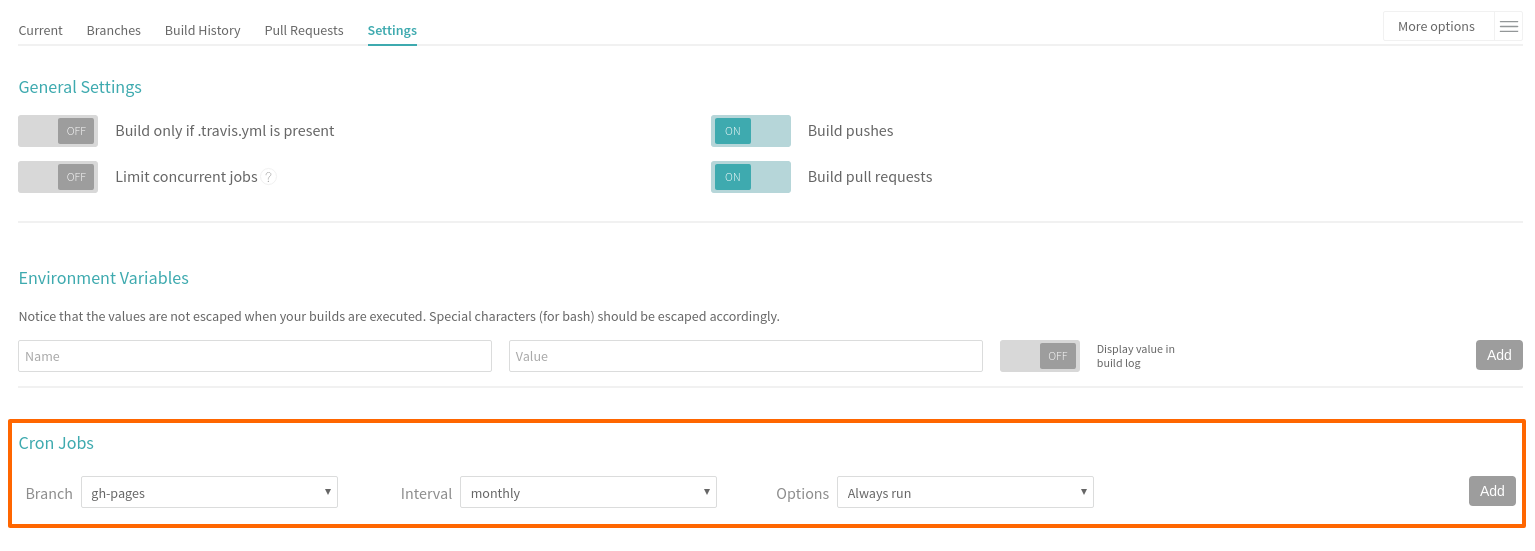Open the Options dropdown showing Always run

[965, 492]
